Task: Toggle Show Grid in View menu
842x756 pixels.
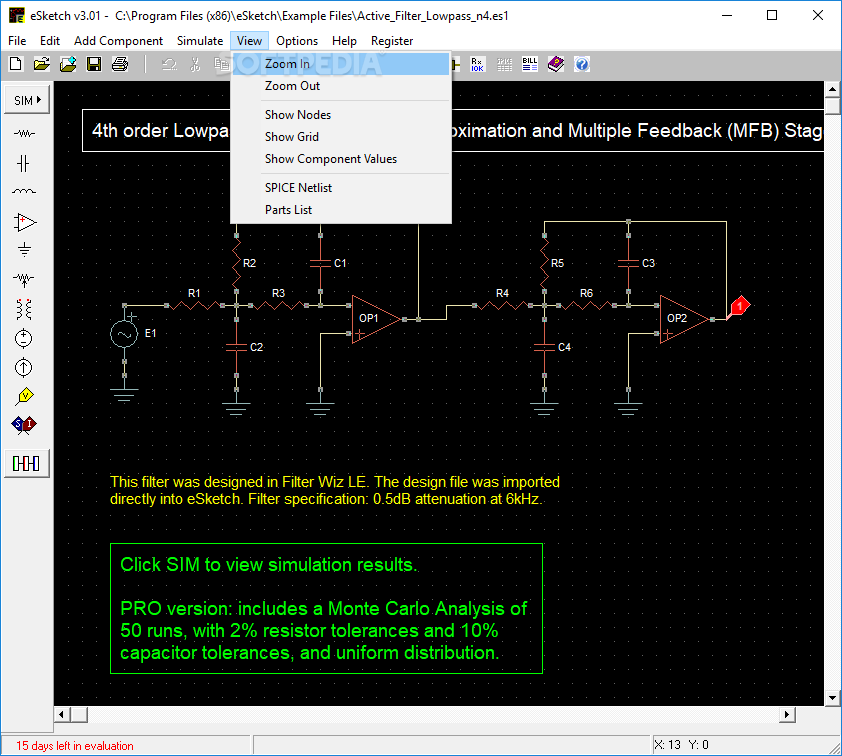Action: pos(341,137)
